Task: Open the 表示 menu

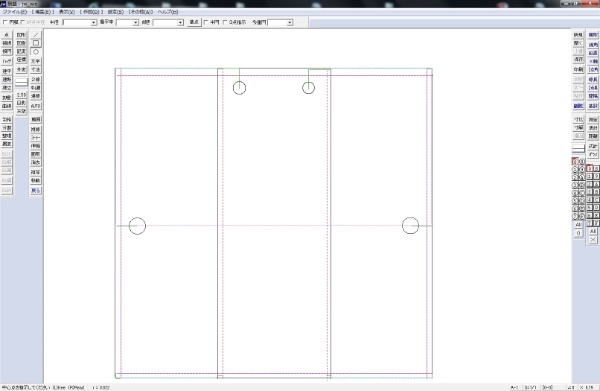Action: click(x=67, y=12)
